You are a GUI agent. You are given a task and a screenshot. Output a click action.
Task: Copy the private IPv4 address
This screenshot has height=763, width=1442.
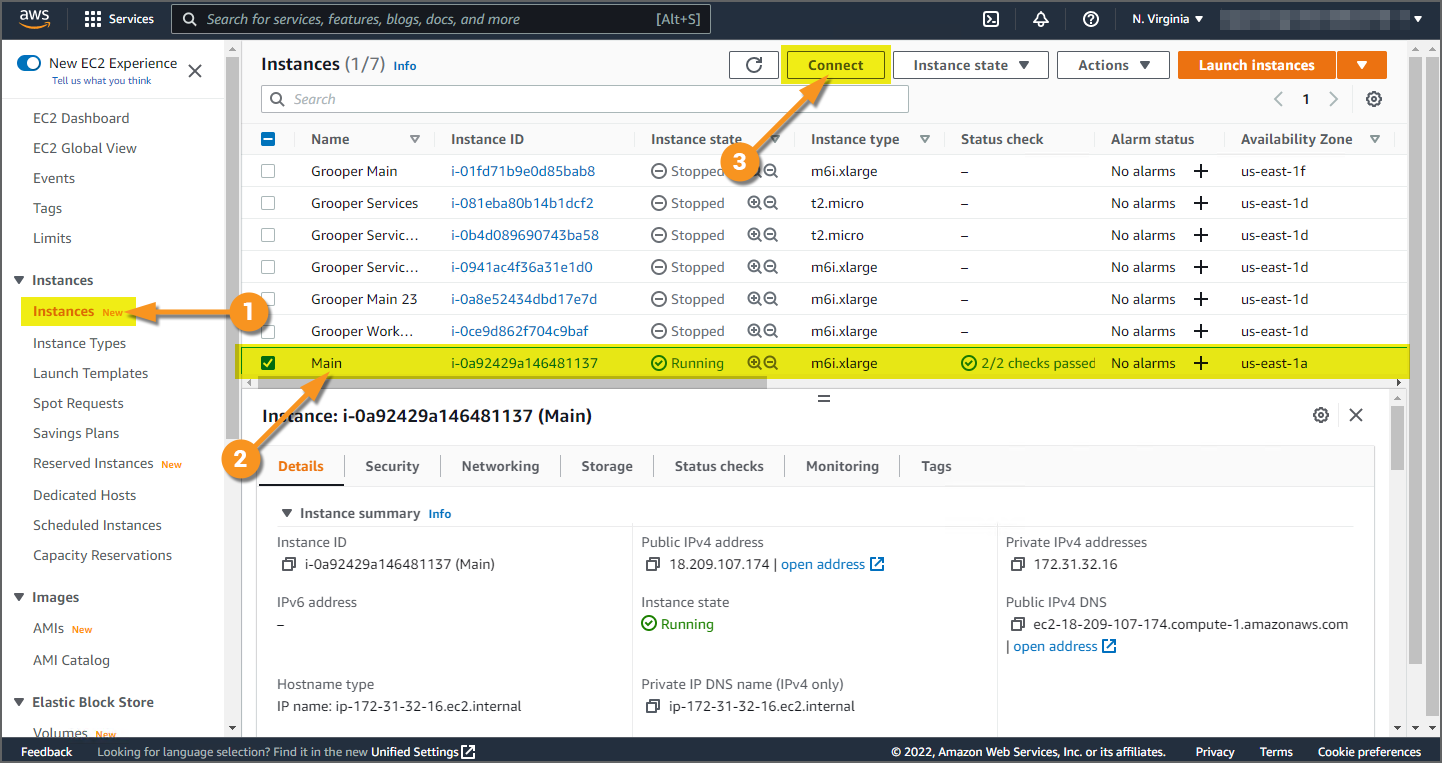point(1017,564)
